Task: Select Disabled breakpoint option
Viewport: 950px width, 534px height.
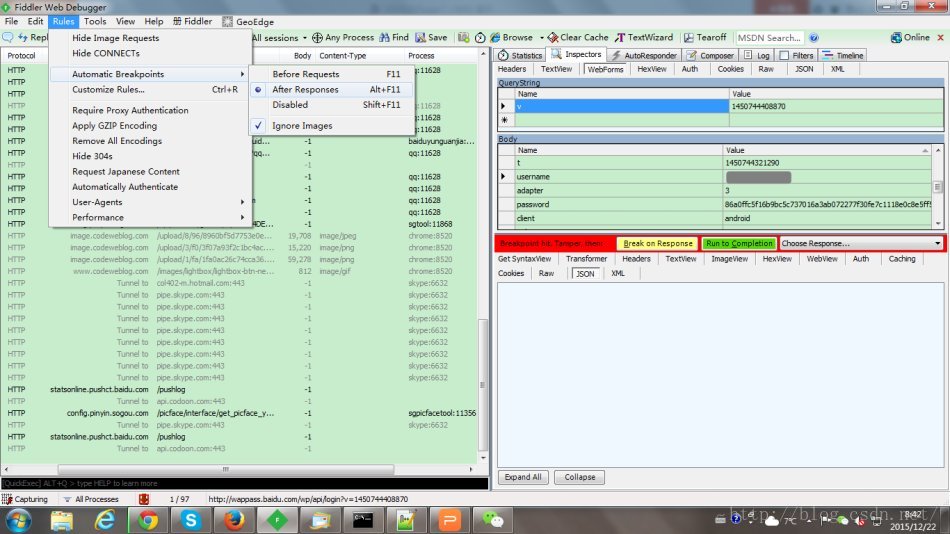Action: [331, 104]
